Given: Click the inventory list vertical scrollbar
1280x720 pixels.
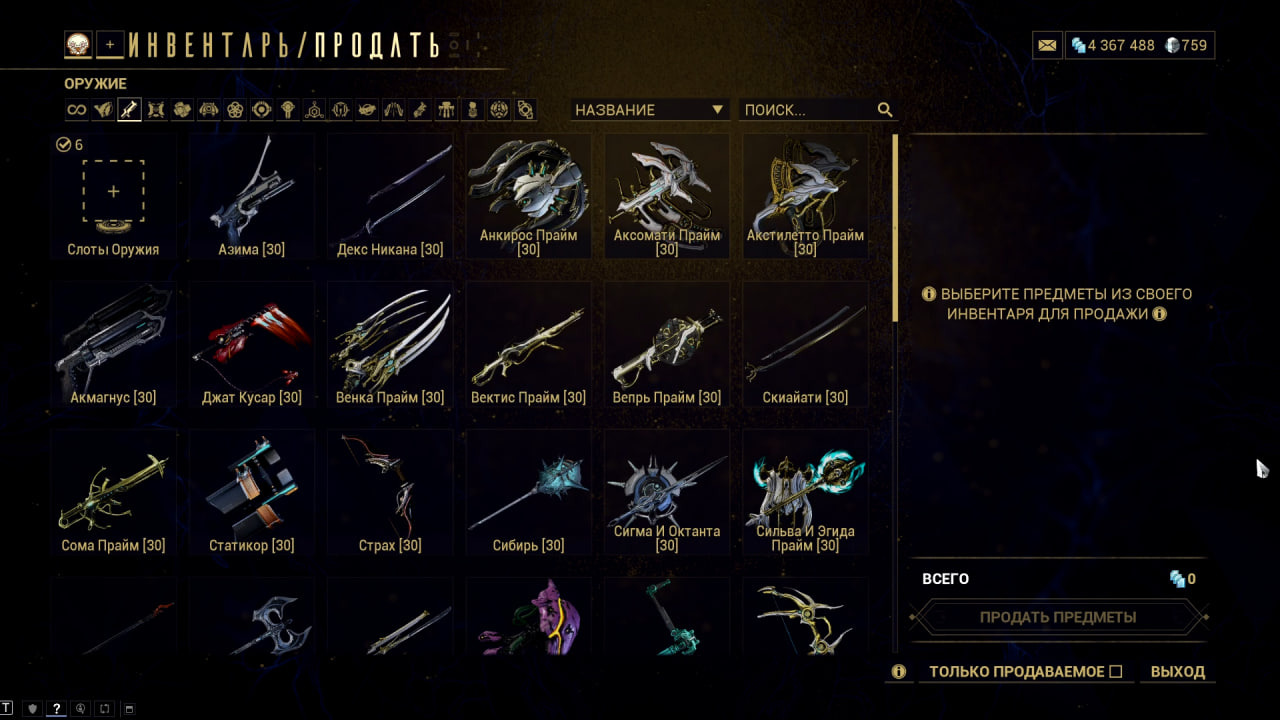Looking at the screenshot, I should tap(895, 392).
